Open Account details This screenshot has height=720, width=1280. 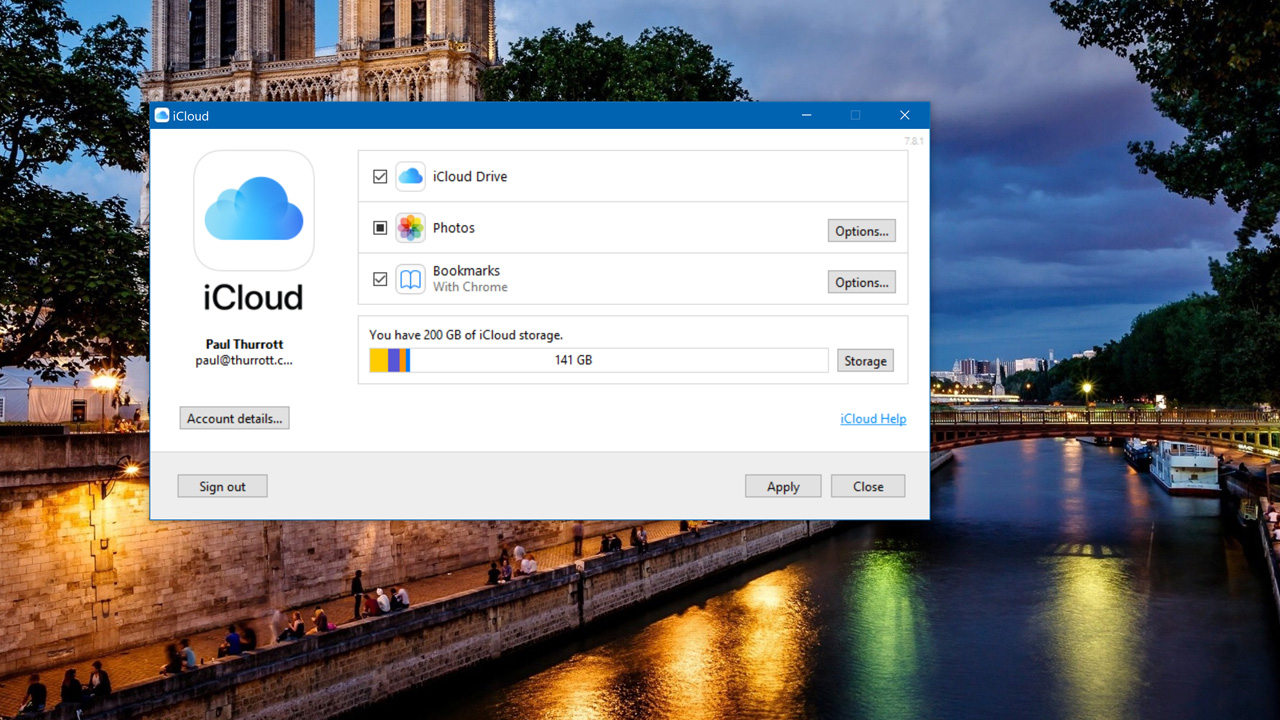(234, 419)
